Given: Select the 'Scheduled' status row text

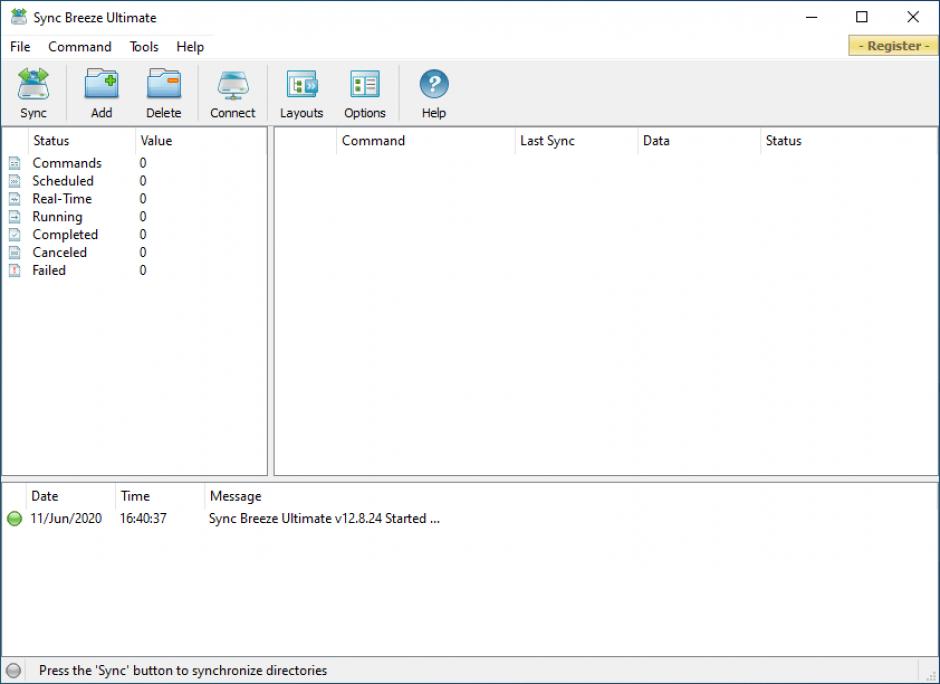Looking at the screenshot, I should pyautogui.click(x=63, y=181).
